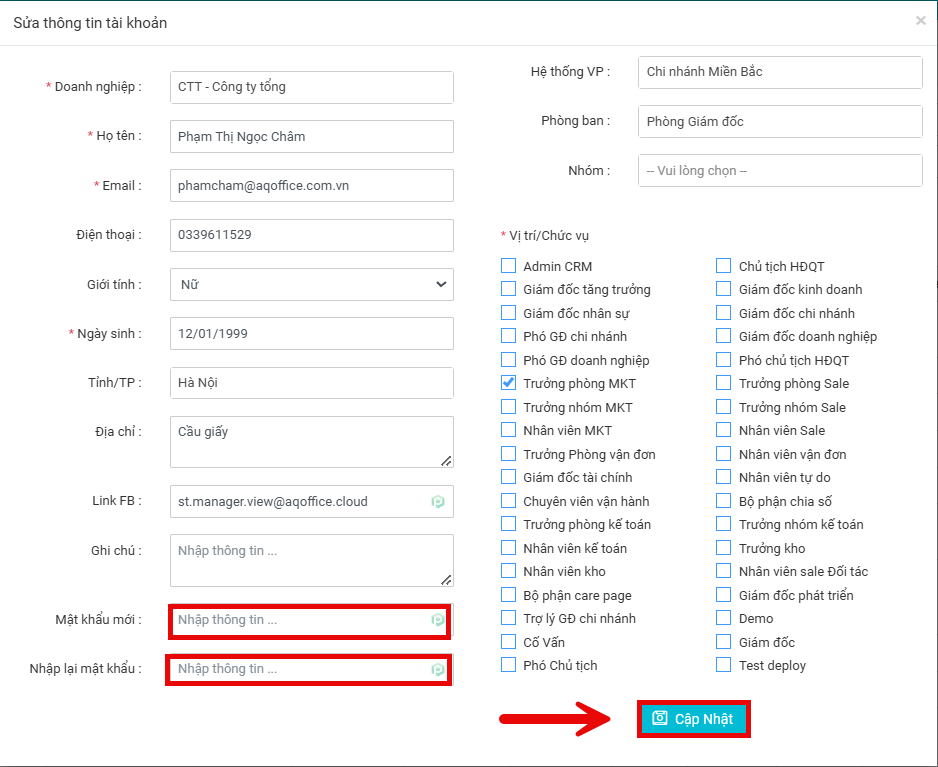Click the green icon in Nhập lại mật khẩu field
This screenshot has width=938, height=767.
pyautogui.click(x=438, y=669)
